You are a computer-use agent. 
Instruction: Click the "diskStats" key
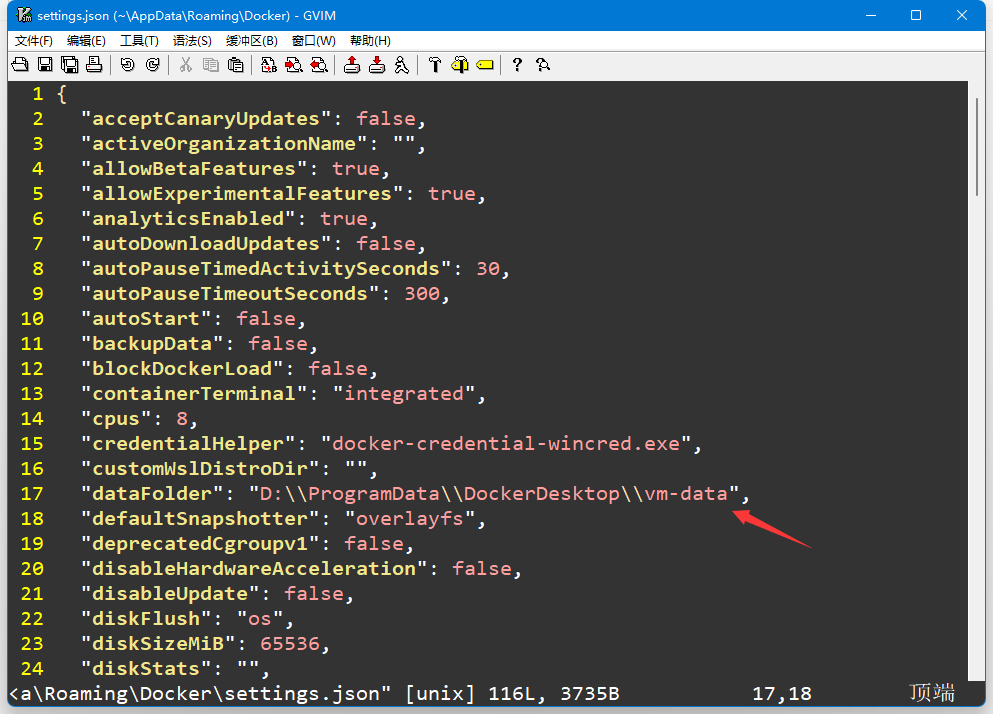click(x=146, y=669)
